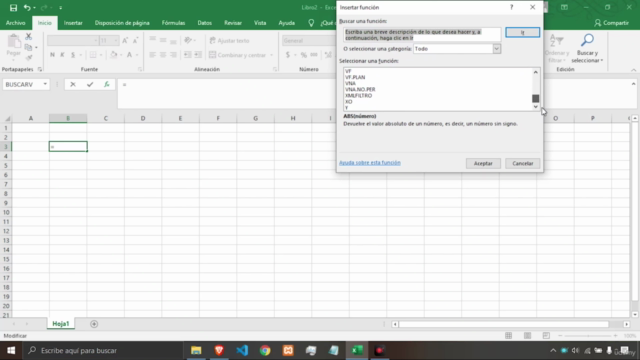
Task: Click column D header
Action: pos(143,118)
